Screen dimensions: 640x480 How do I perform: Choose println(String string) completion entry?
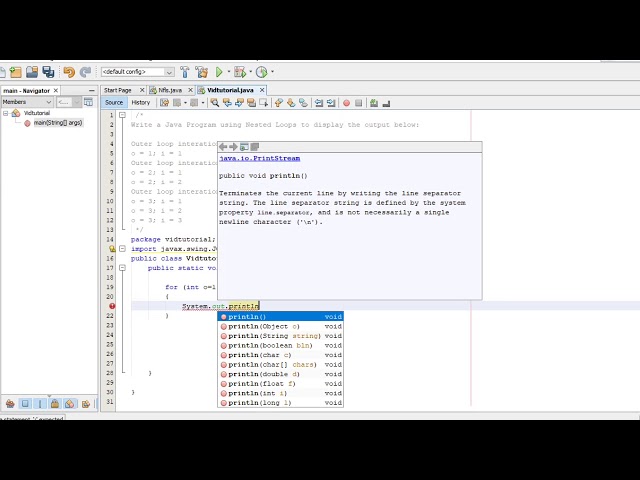click(x=280, y=336)
